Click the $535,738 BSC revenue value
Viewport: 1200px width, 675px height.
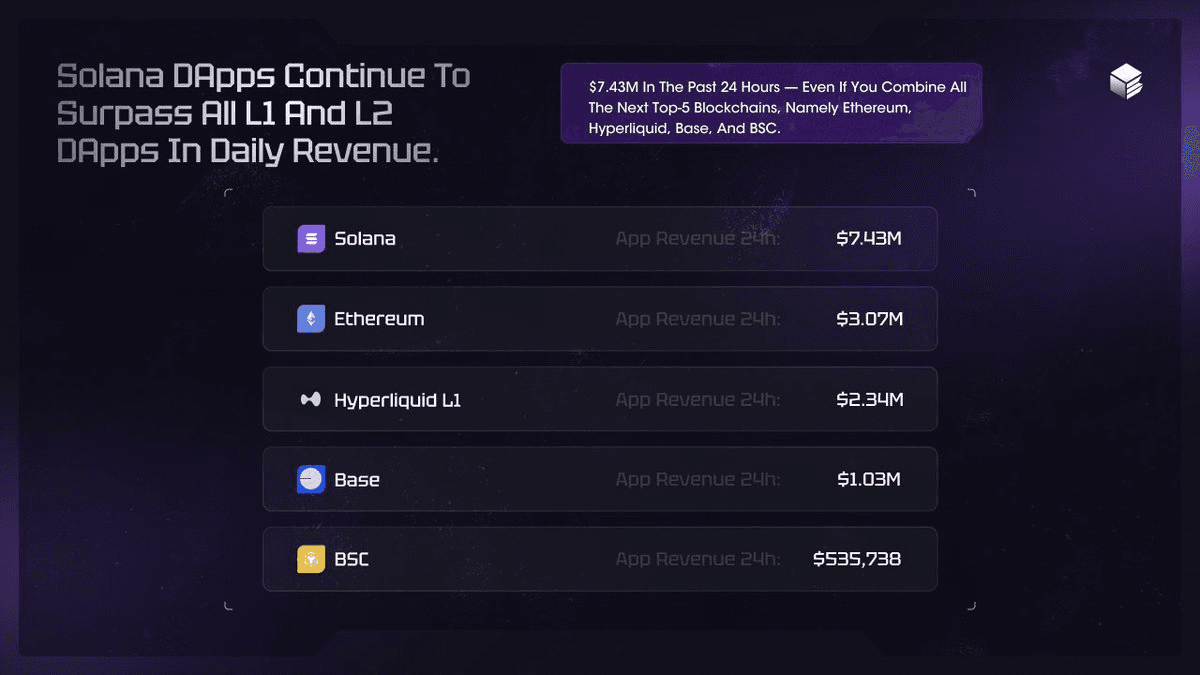[857, 559]
